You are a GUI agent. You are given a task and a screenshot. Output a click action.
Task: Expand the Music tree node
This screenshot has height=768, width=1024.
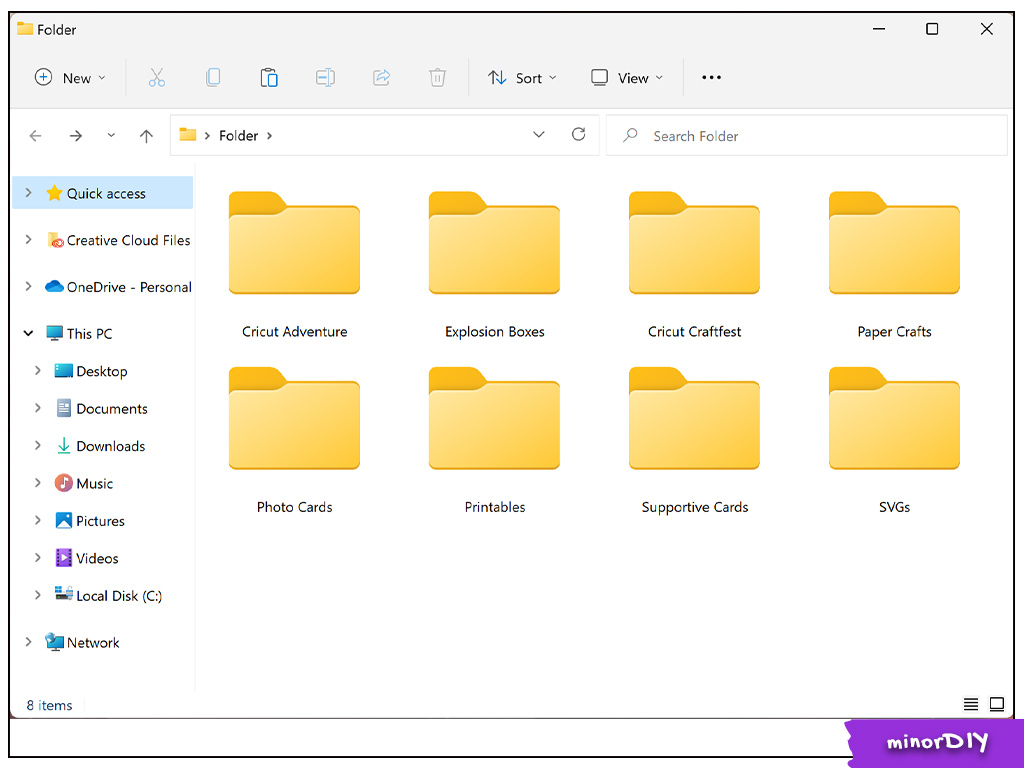coord(38,483)
